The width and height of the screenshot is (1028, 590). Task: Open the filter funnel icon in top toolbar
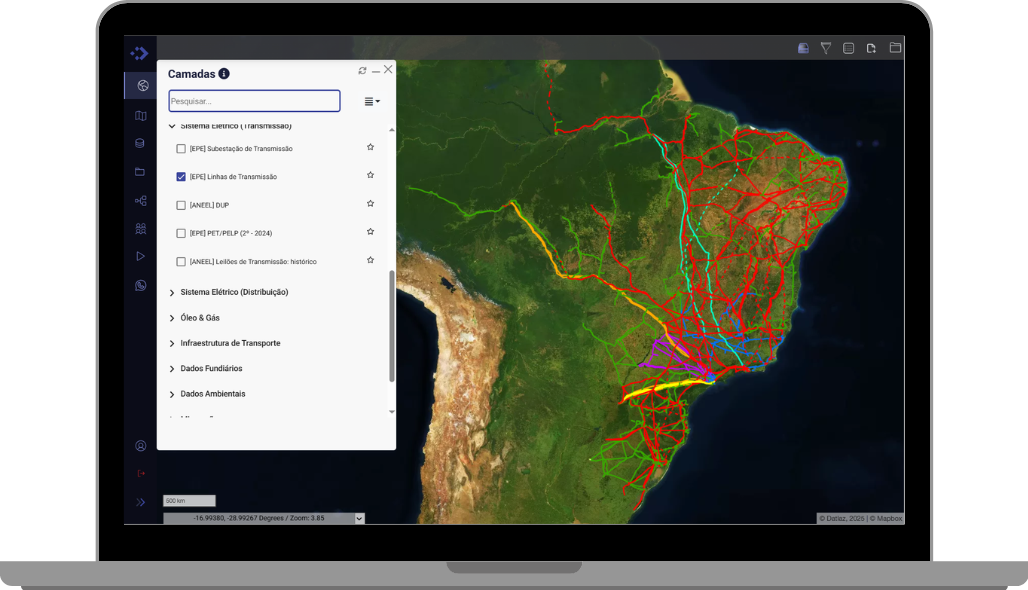826,48
